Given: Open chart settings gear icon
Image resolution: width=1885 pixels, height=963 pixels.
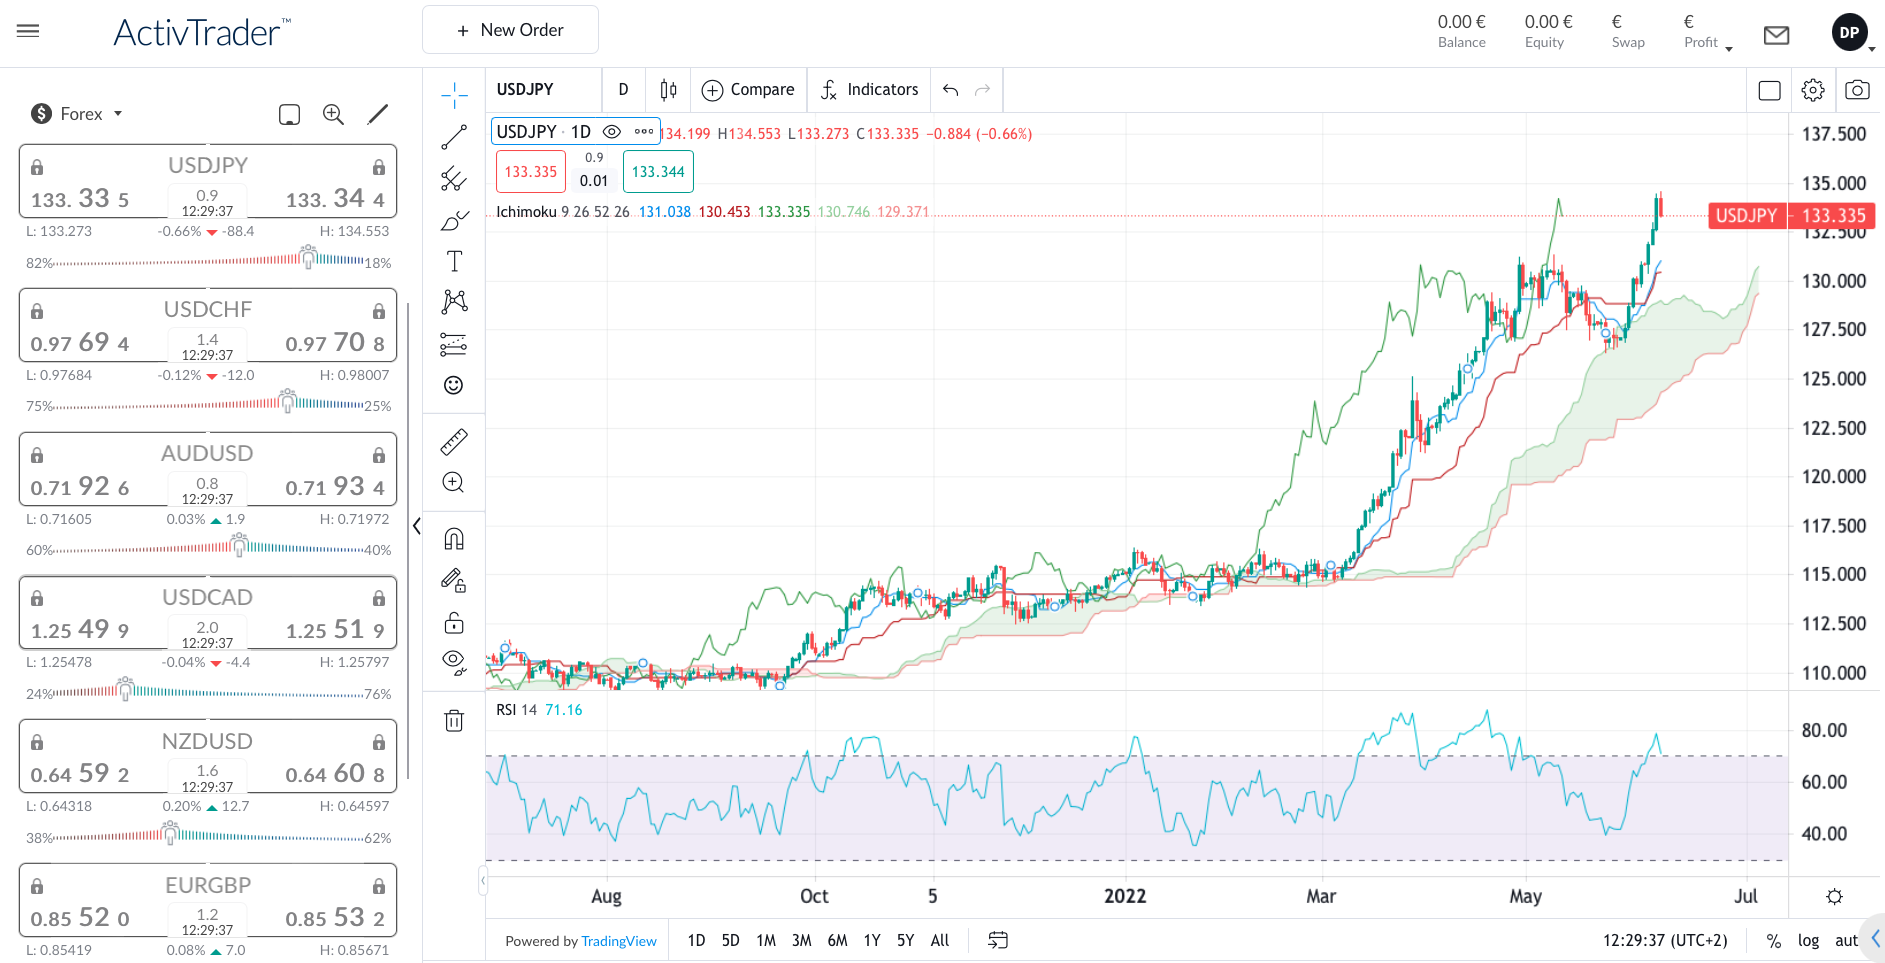Looking at the screenshot, I should pyautogui.click(x=1813, y=90).
